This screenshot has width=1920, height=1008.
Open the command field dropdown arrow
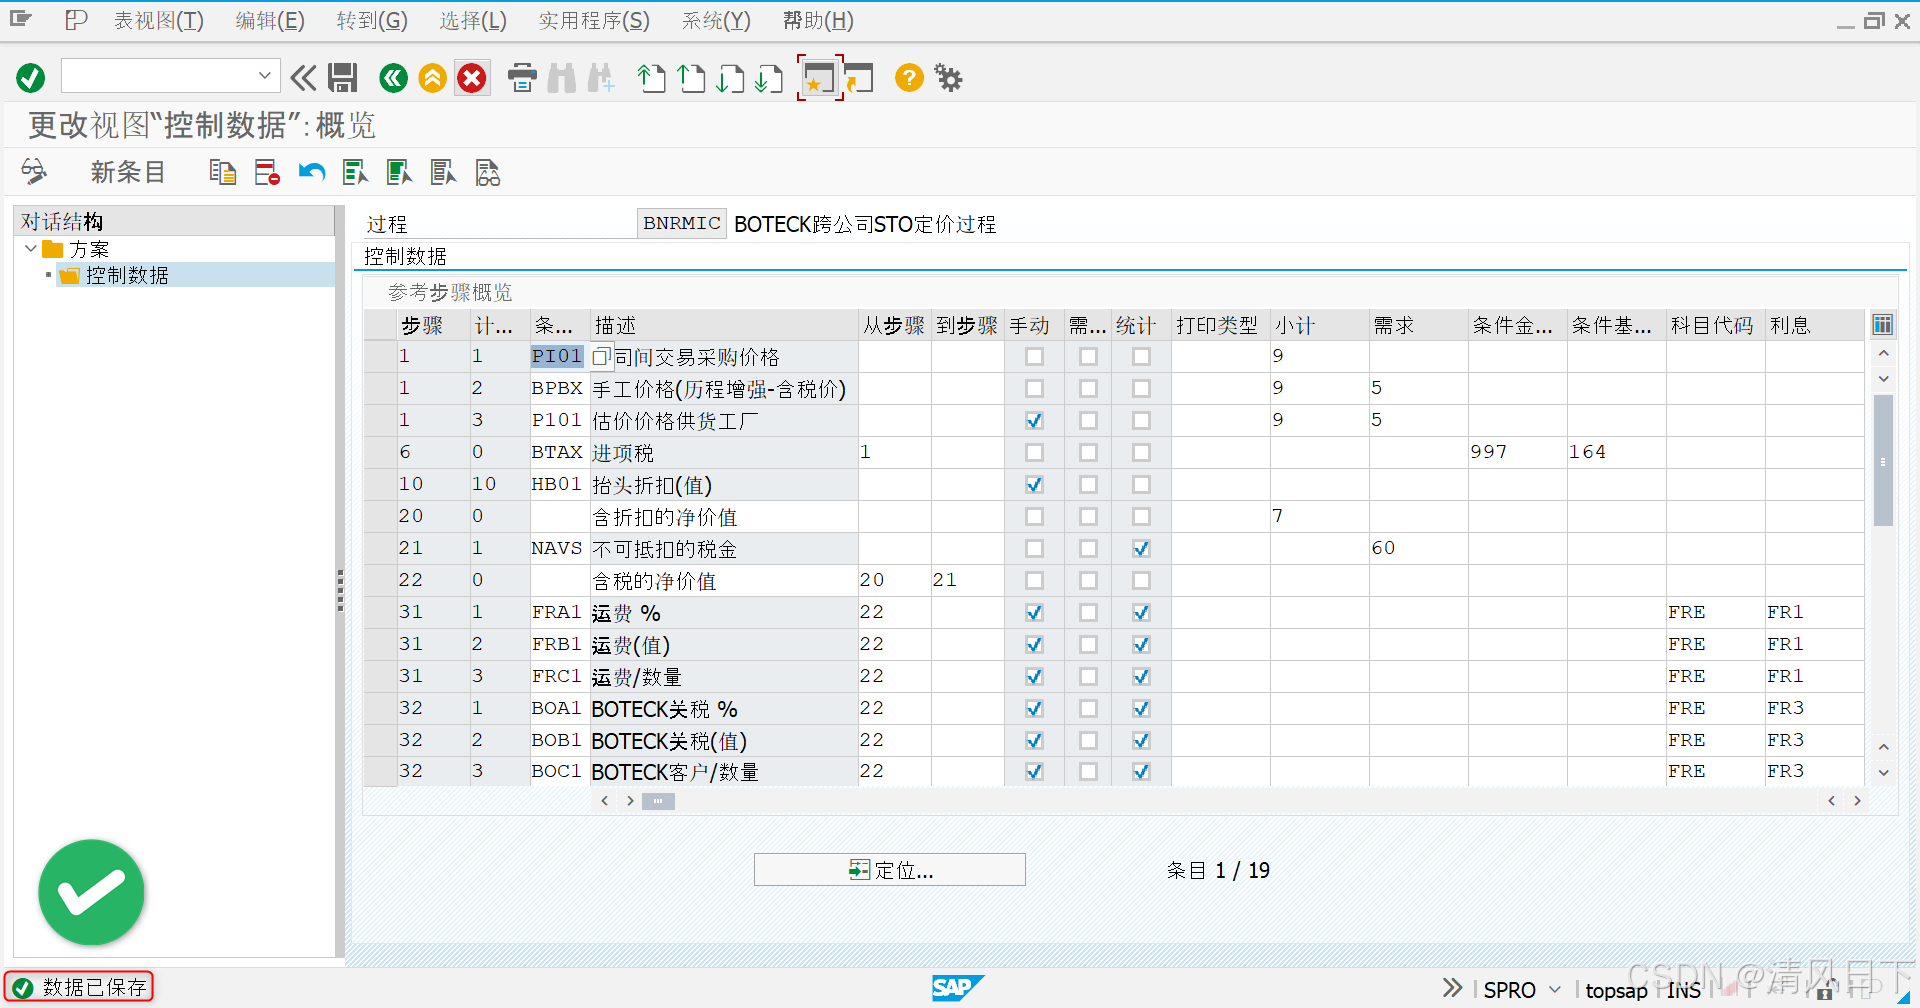pyautogui.click(x=265, y=75)
